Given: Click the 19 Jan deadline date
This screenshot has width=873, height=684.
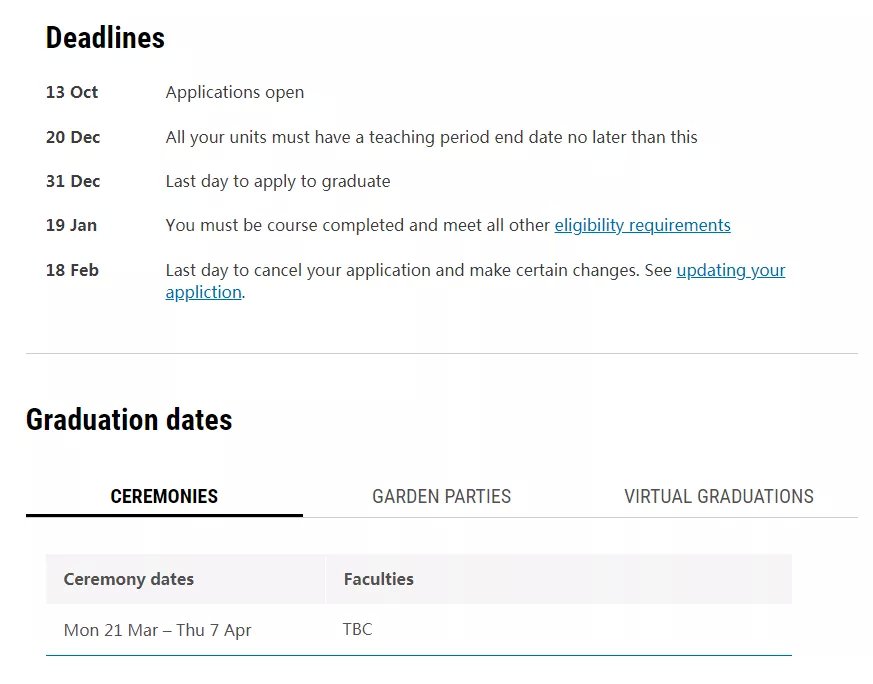Looking at the screenshot, I should (71, 225).
